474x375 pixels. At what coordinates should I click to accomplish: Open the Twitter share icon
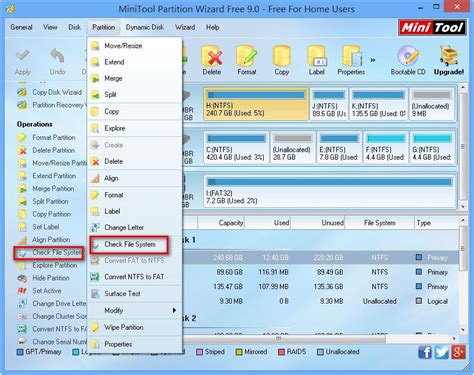[442, 352]
